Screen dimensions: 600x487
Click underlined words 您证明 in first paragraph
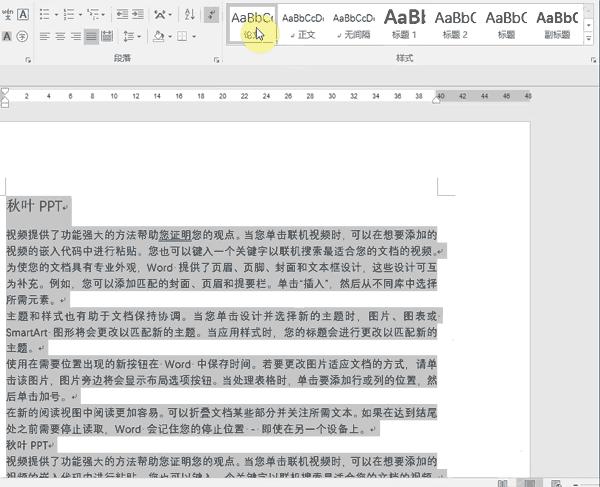(175, 235)
